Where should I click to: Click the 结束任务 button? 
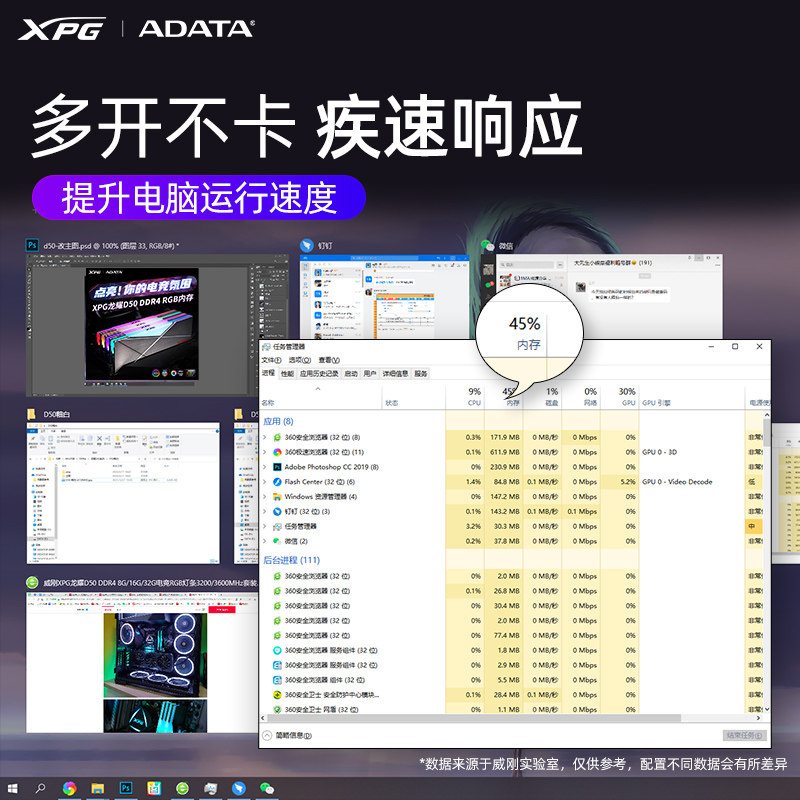coord(744,735)
